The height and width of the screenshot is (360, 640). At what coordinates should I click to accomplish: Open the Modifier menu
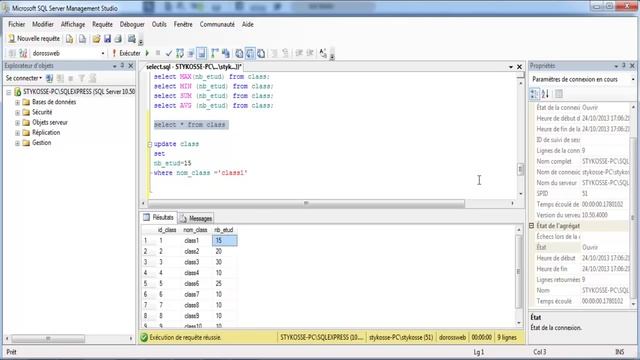coord(43,24)
